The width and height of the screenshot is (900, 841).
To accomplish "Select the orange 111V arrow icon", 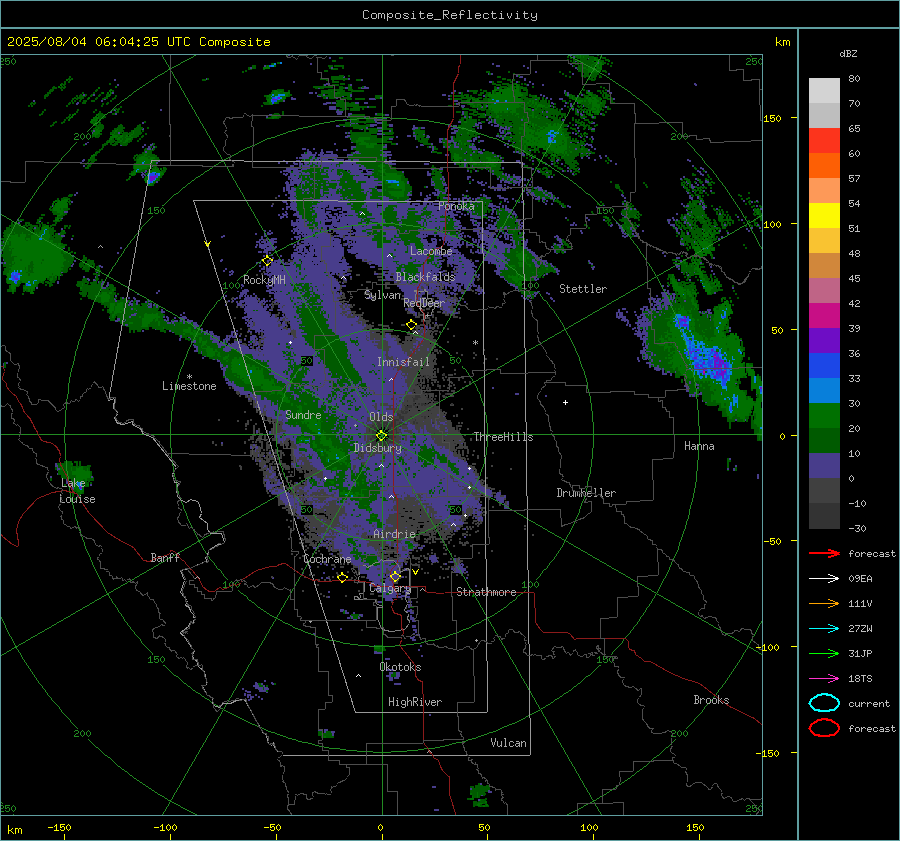I will pyautogui.click(x=824, y=603).
